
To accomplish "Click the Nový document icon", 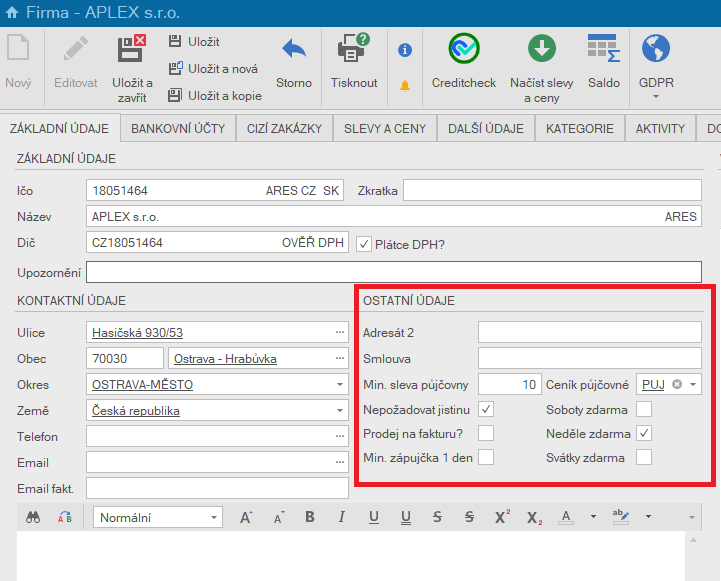I will [x=18, y=48].
